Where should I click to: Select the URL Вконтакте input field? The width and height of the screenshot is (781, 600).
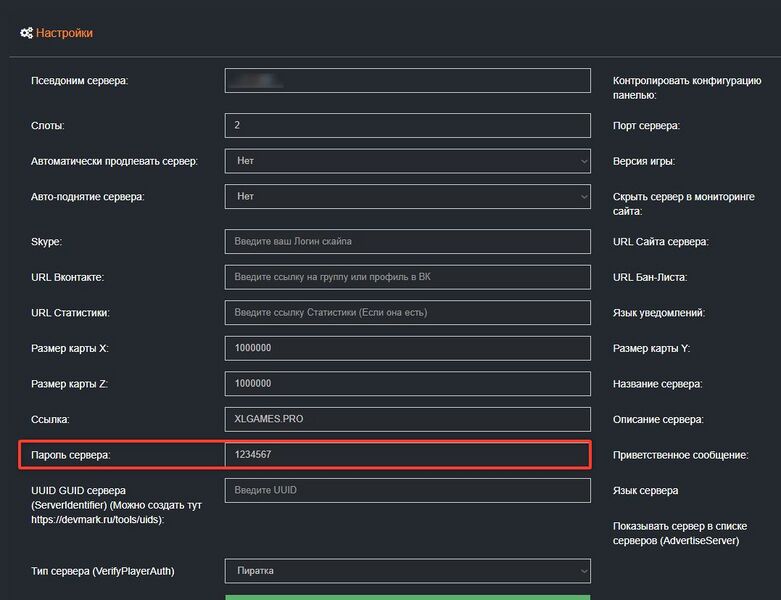click(x=407, y=277)
